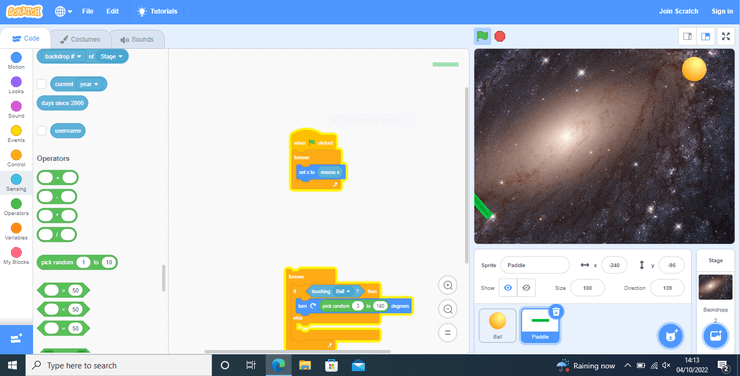
Task: Select the Ball sprite thumbnail
Action: [497, 325]
